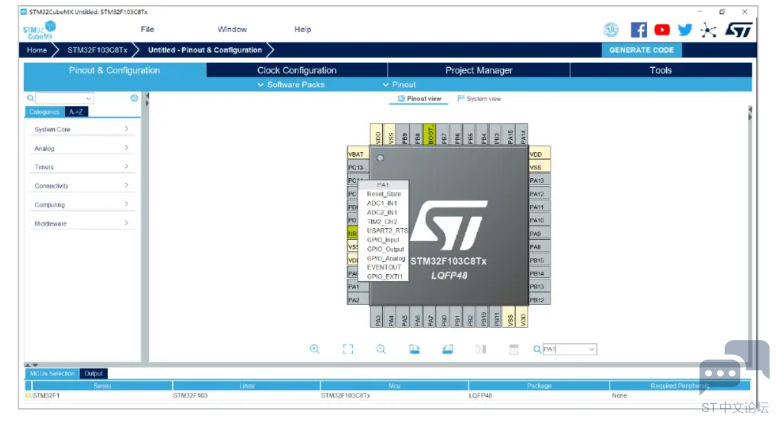Zoom out of the chip pinout
778x423 pixels.
pos(381,349)
